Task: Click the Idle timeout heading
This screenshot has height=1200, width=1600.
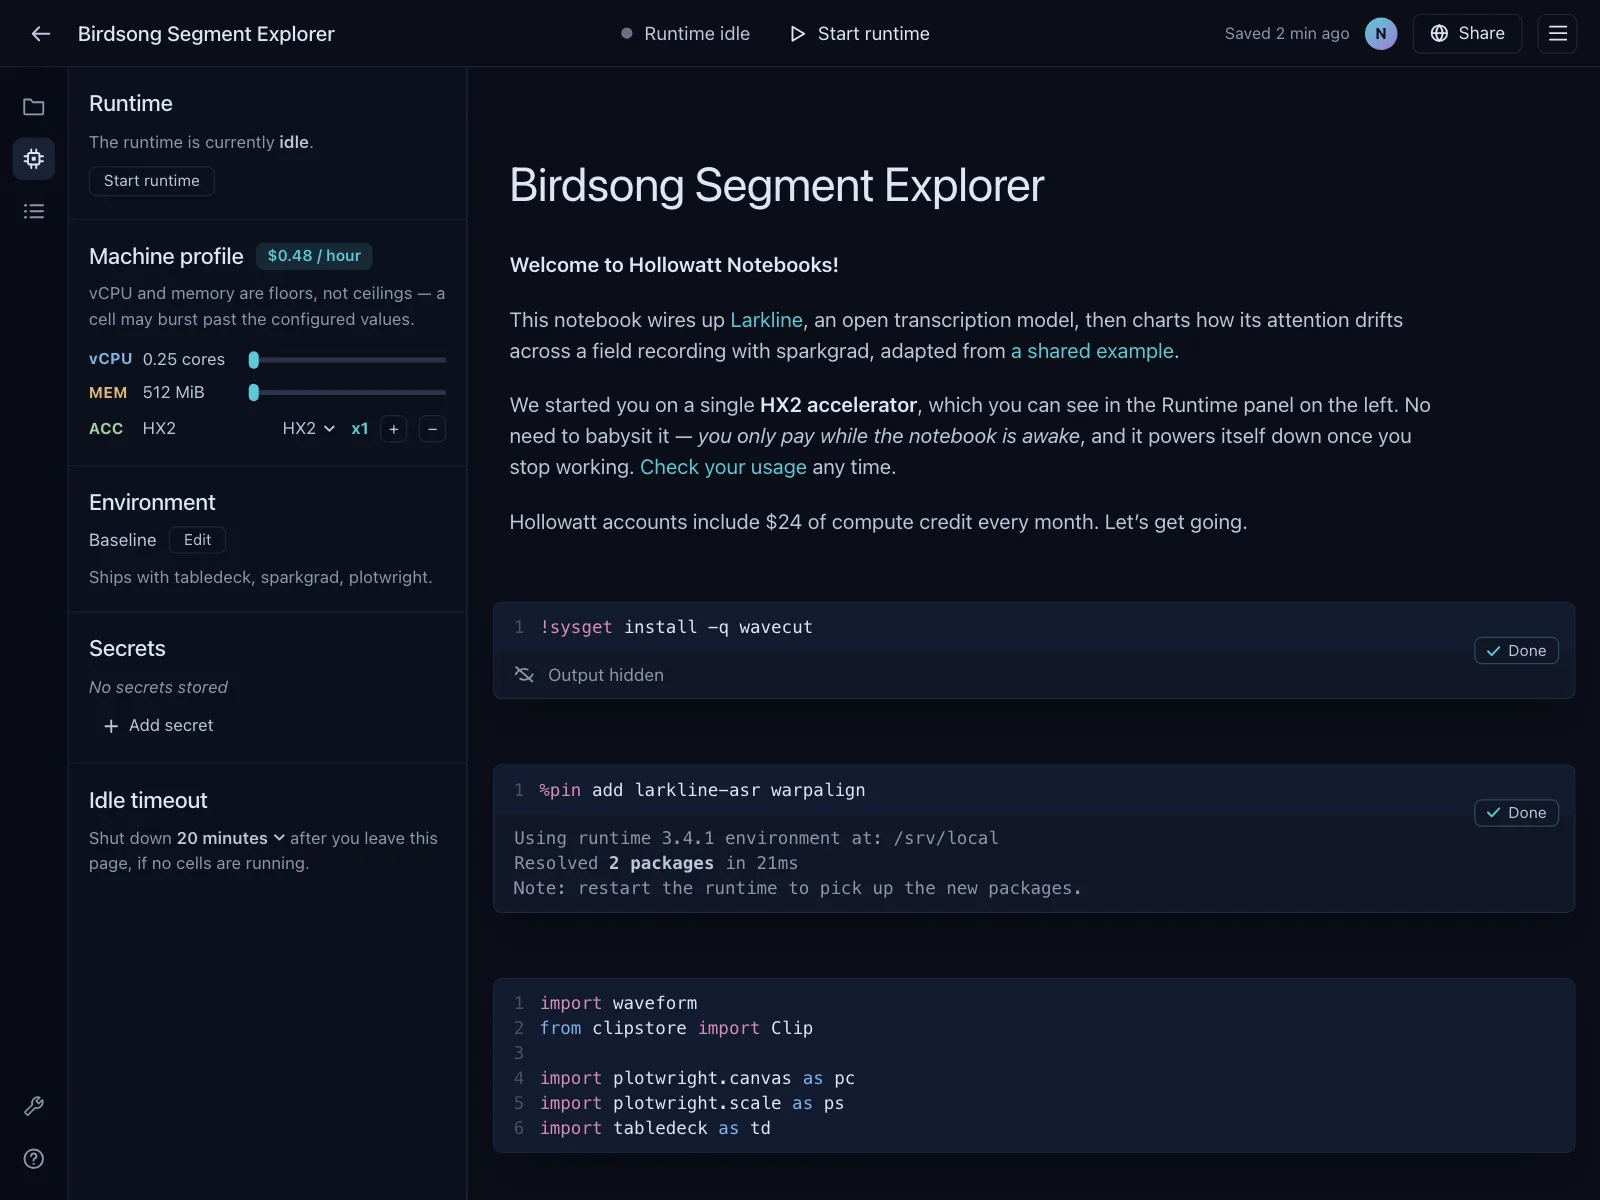Action: tap(148, 800)
